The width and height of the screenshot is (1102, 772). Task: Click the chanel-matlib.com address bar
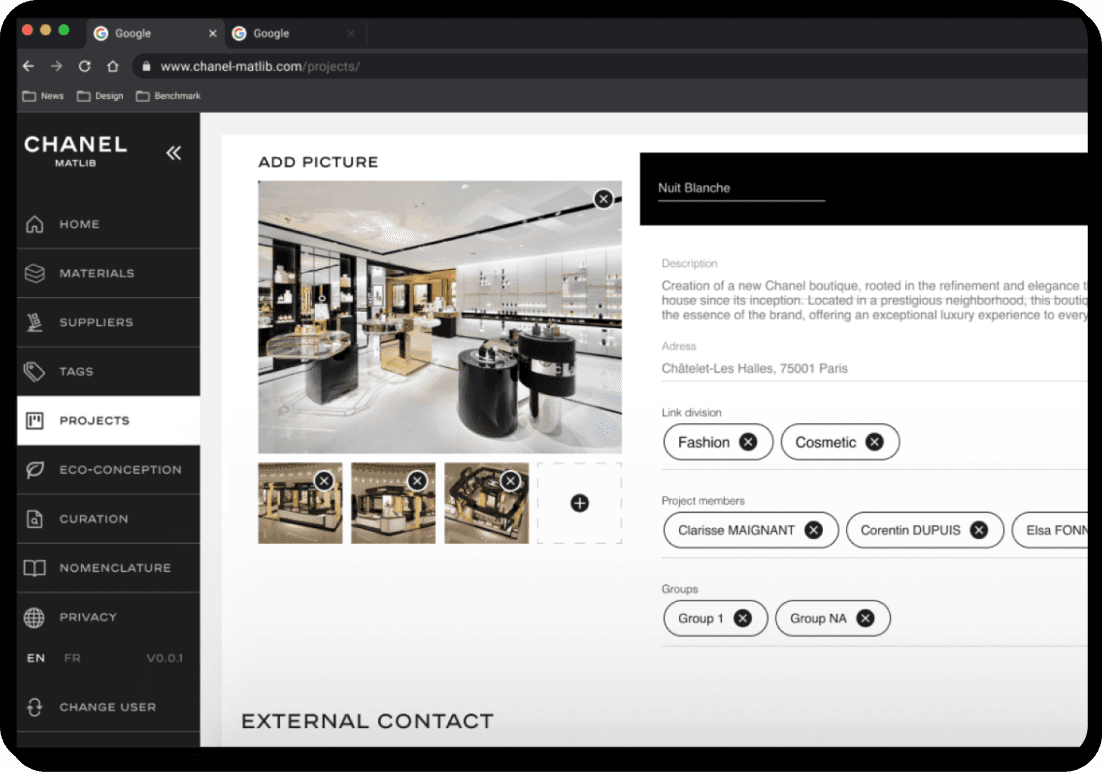pos(610,66)
